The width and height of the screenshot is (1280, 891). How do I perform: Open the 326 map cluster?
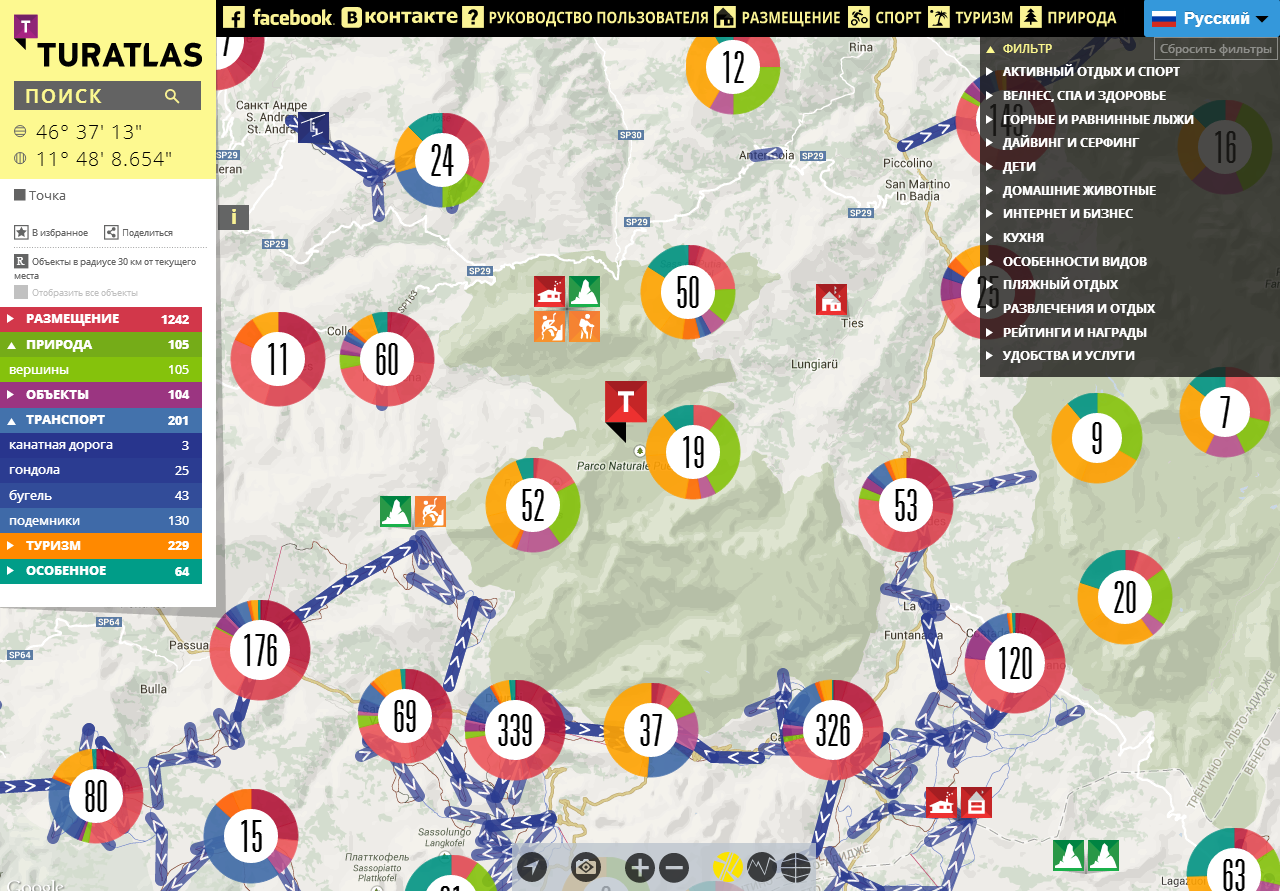coord(833,730)
